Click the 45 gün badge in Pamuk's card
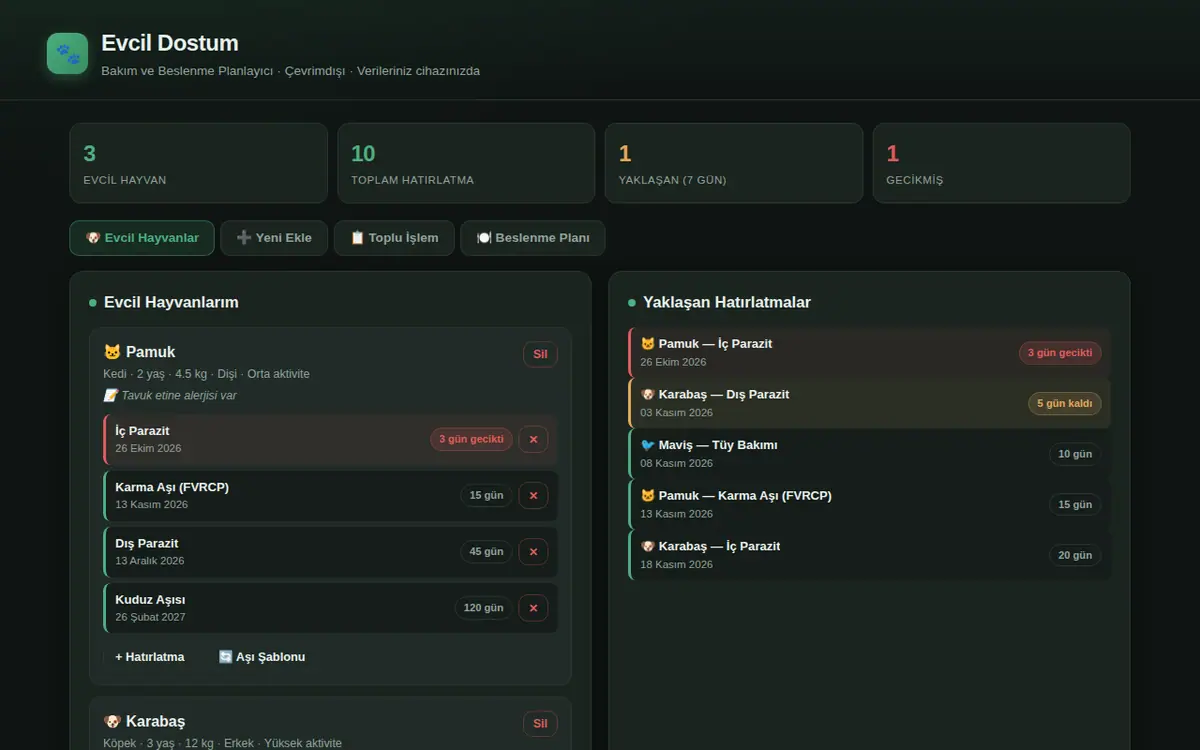1200x750 pixels. coord(487,551)
